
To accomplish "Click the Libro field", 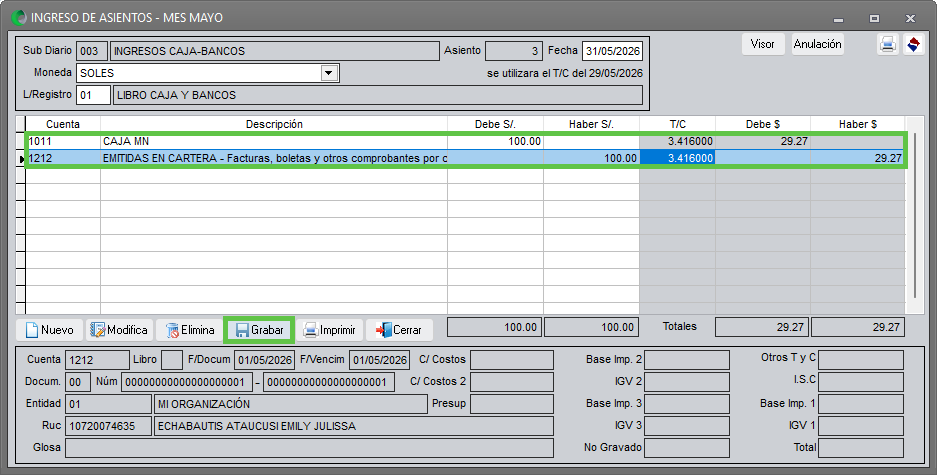I will pyautogui.click(x=172, y=360).
